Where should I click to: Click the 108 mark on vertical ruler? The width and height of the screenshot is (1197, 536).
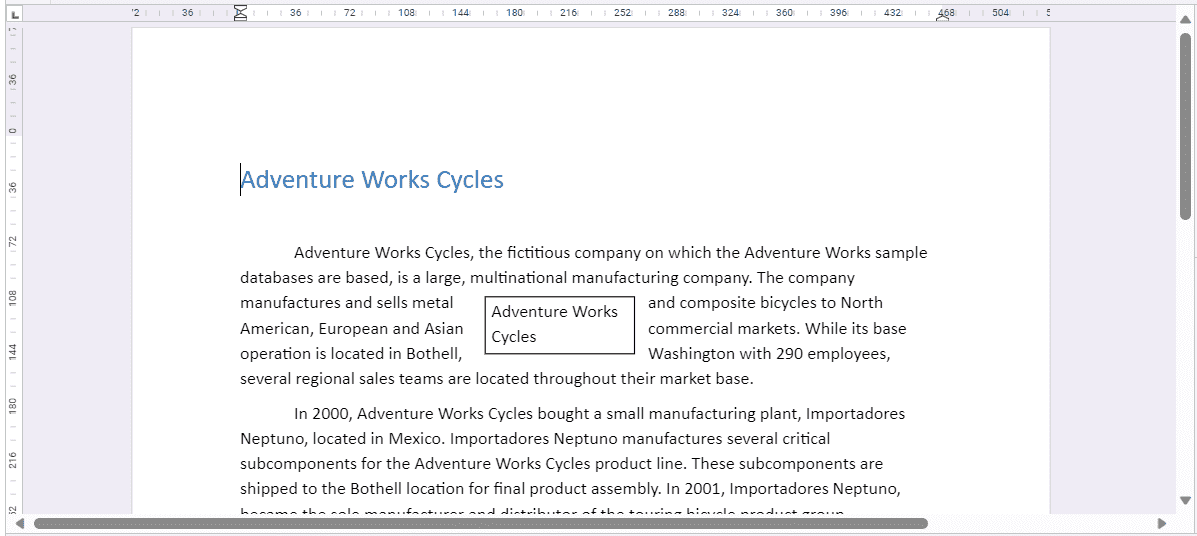(x=12, y=297)
